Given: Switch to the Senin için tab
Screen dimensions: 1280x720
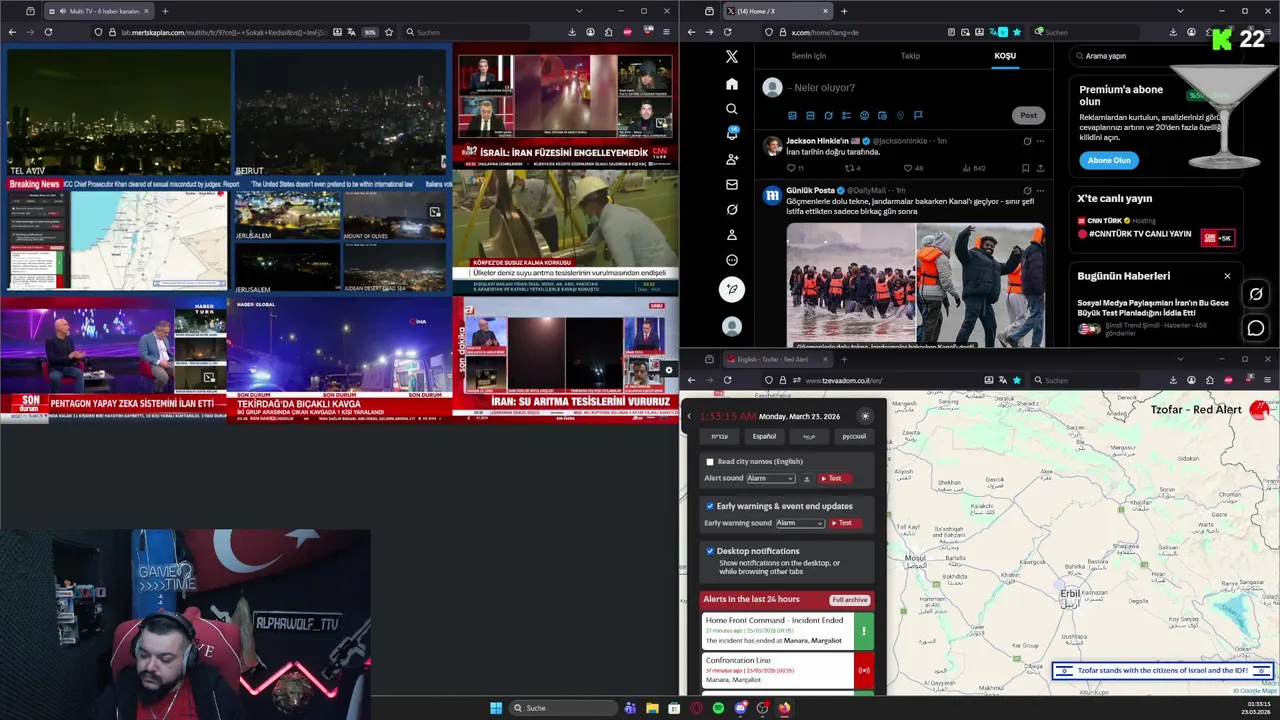Looking at the screenshot, I should click(808, 56).
